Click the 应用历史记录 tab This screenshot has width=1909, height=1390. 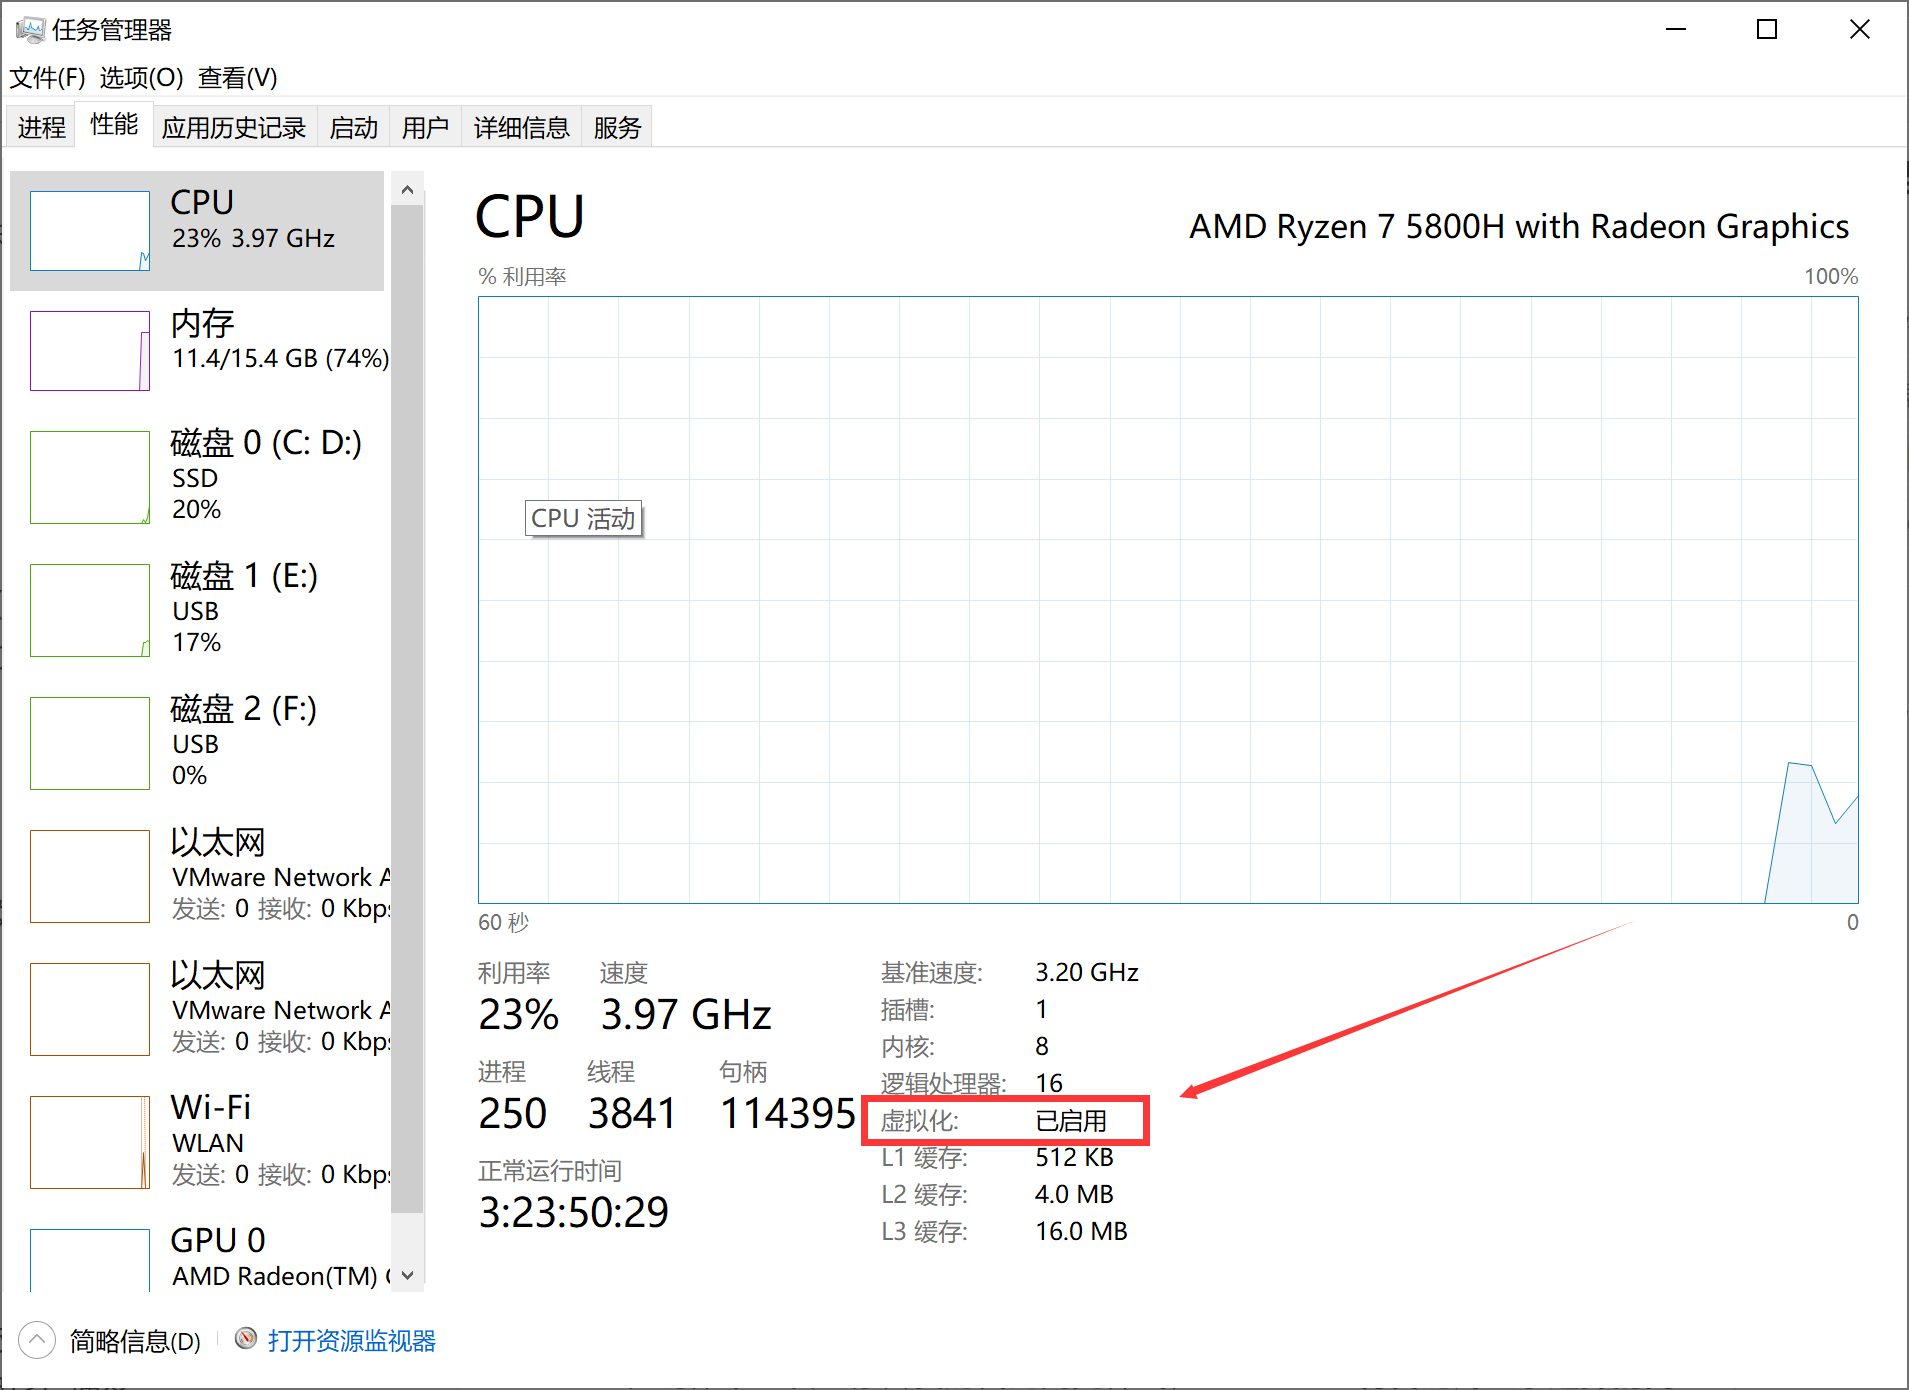coord(234,126)
